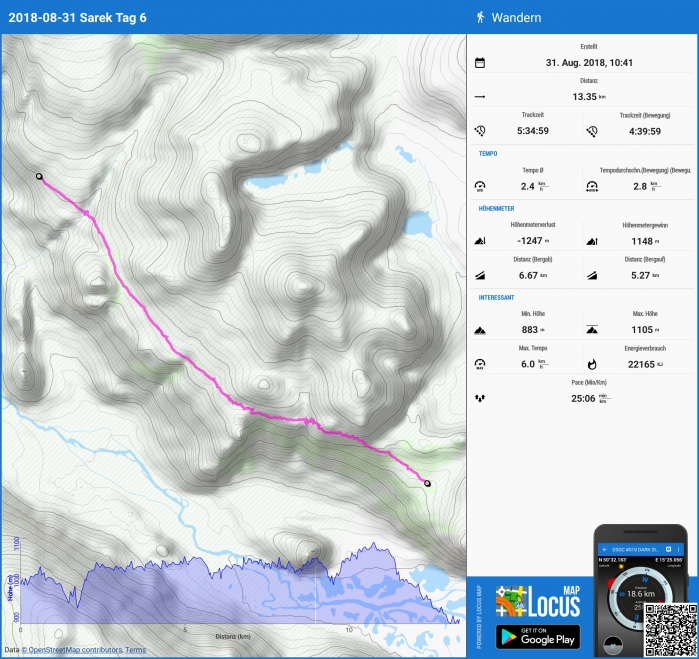
Task: Click the moving time clock icon beside 4:39:59
Action: 592,131
